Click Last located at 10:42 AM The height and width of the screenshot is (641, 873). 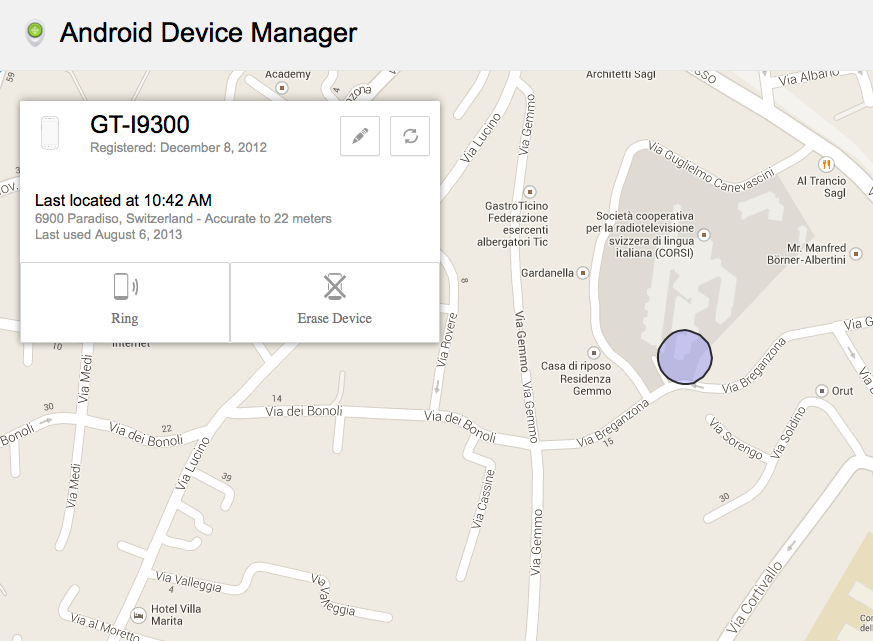(124, 200)
